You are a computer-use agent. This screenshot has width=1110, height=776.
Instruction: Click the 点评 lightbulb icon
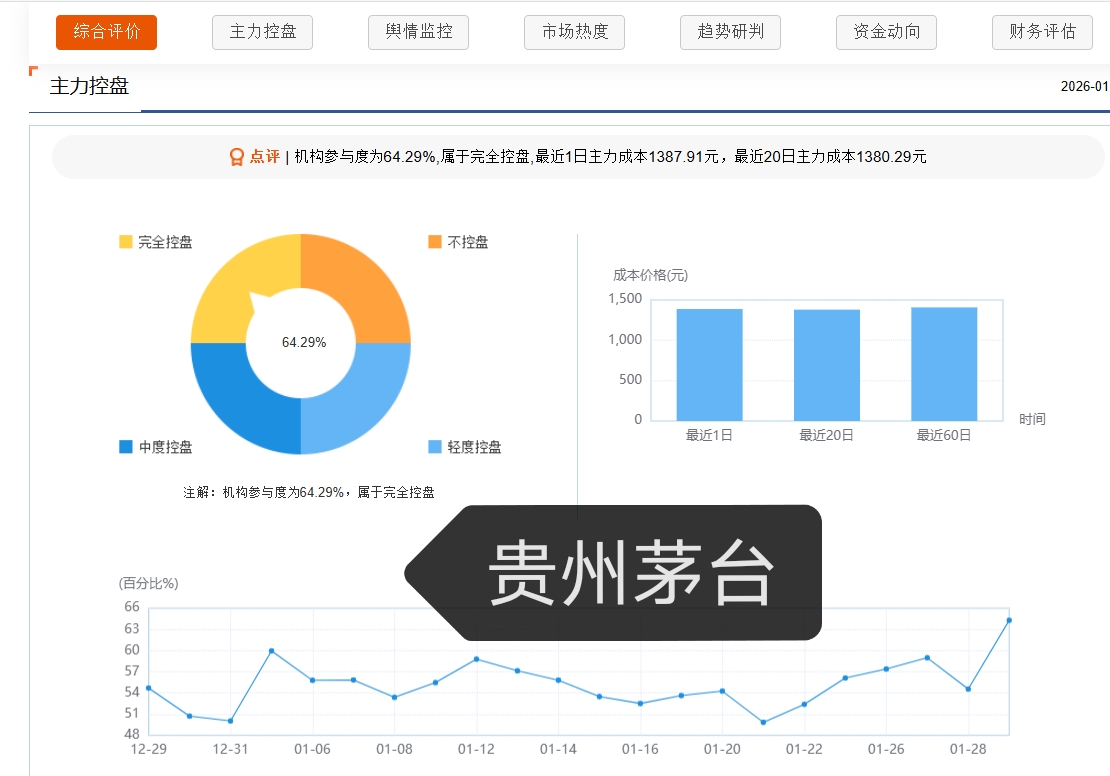(x=236, y=156)
